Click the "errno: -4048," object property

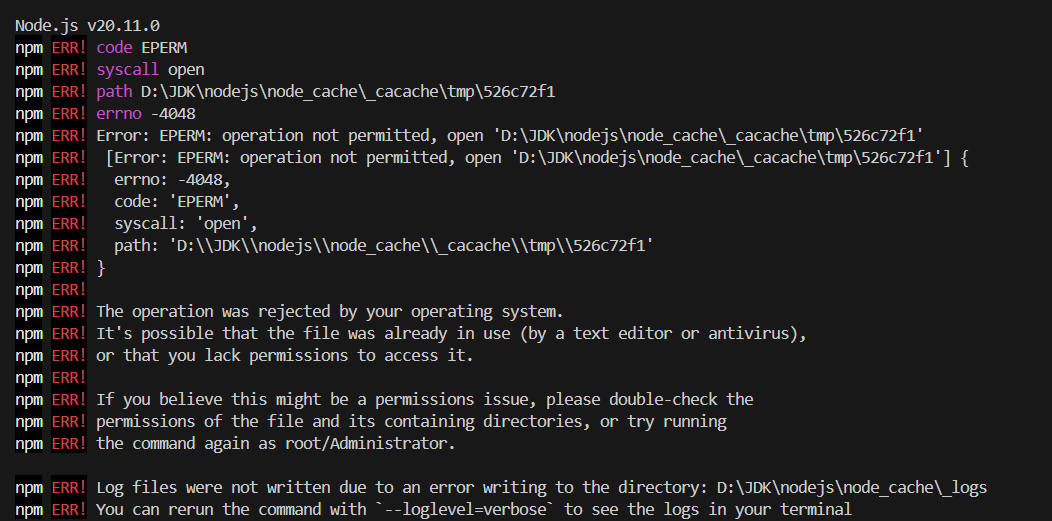coord(172,180)
